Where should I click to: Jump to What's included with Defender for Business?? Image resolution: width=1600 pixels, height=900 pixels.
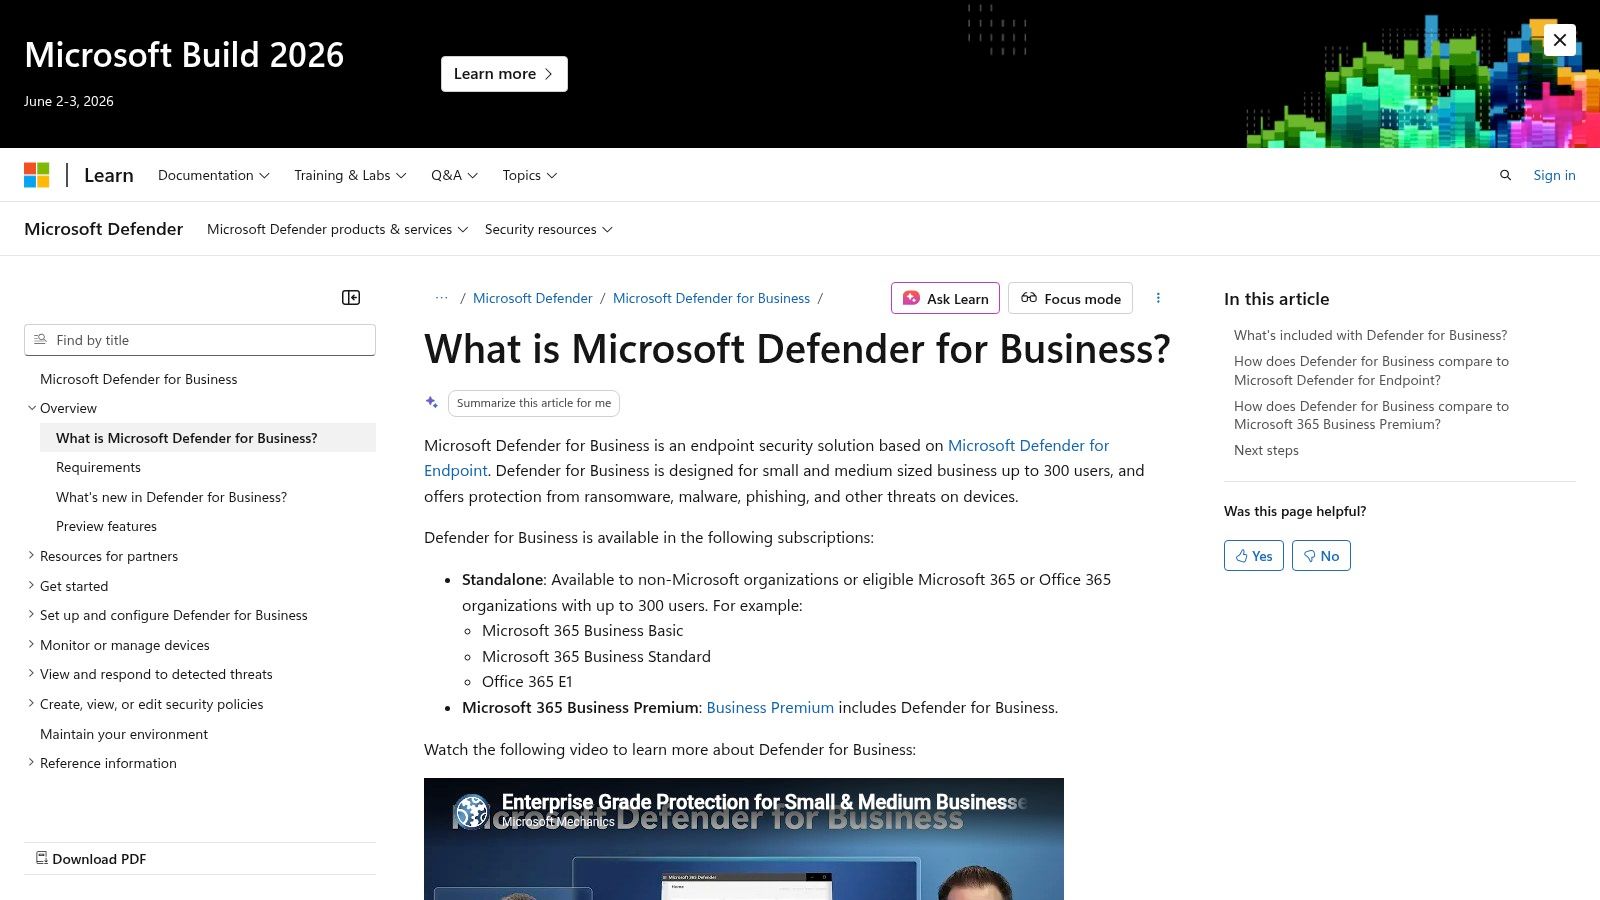click(x=1370, y=335)
